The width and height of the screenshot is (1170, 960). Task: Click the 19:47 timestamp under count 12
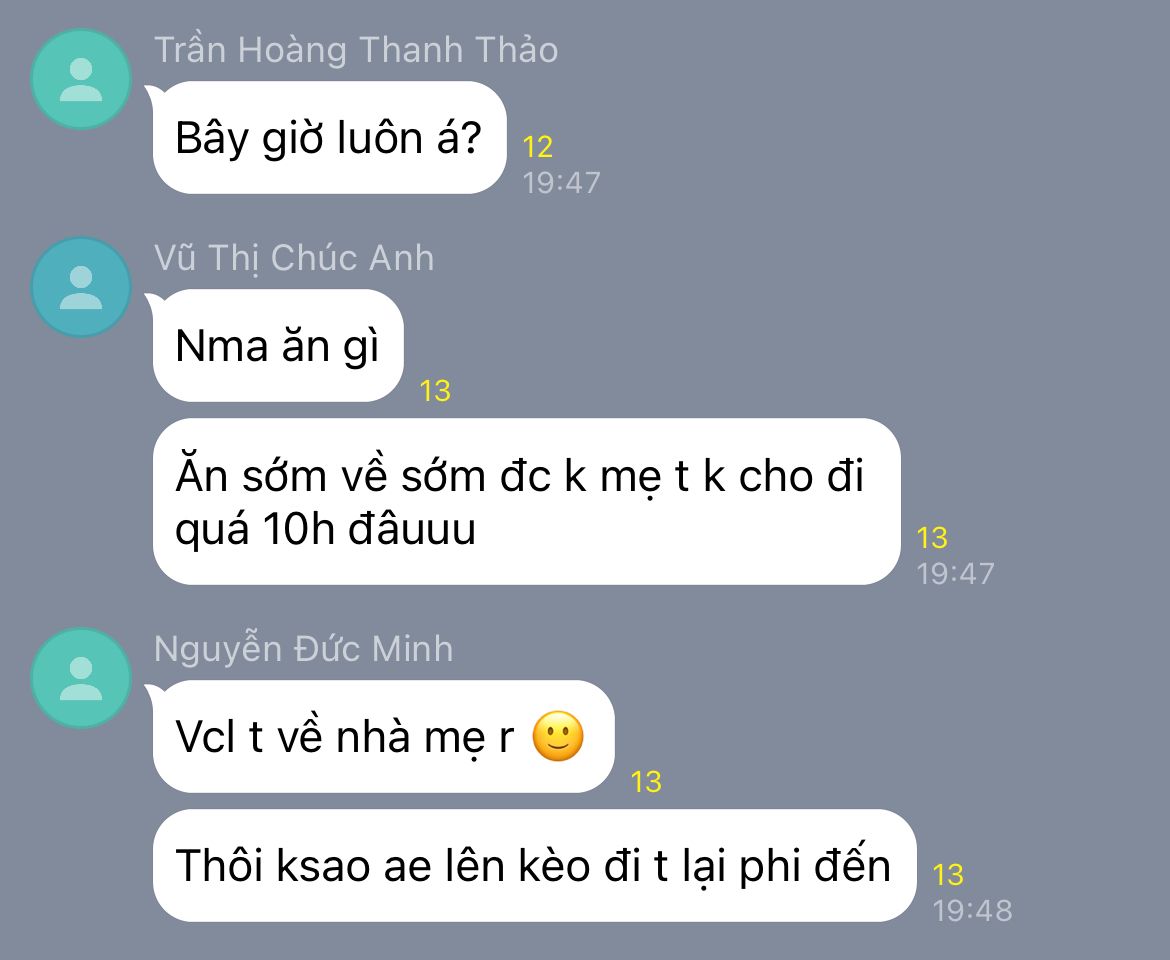point(561,183)
